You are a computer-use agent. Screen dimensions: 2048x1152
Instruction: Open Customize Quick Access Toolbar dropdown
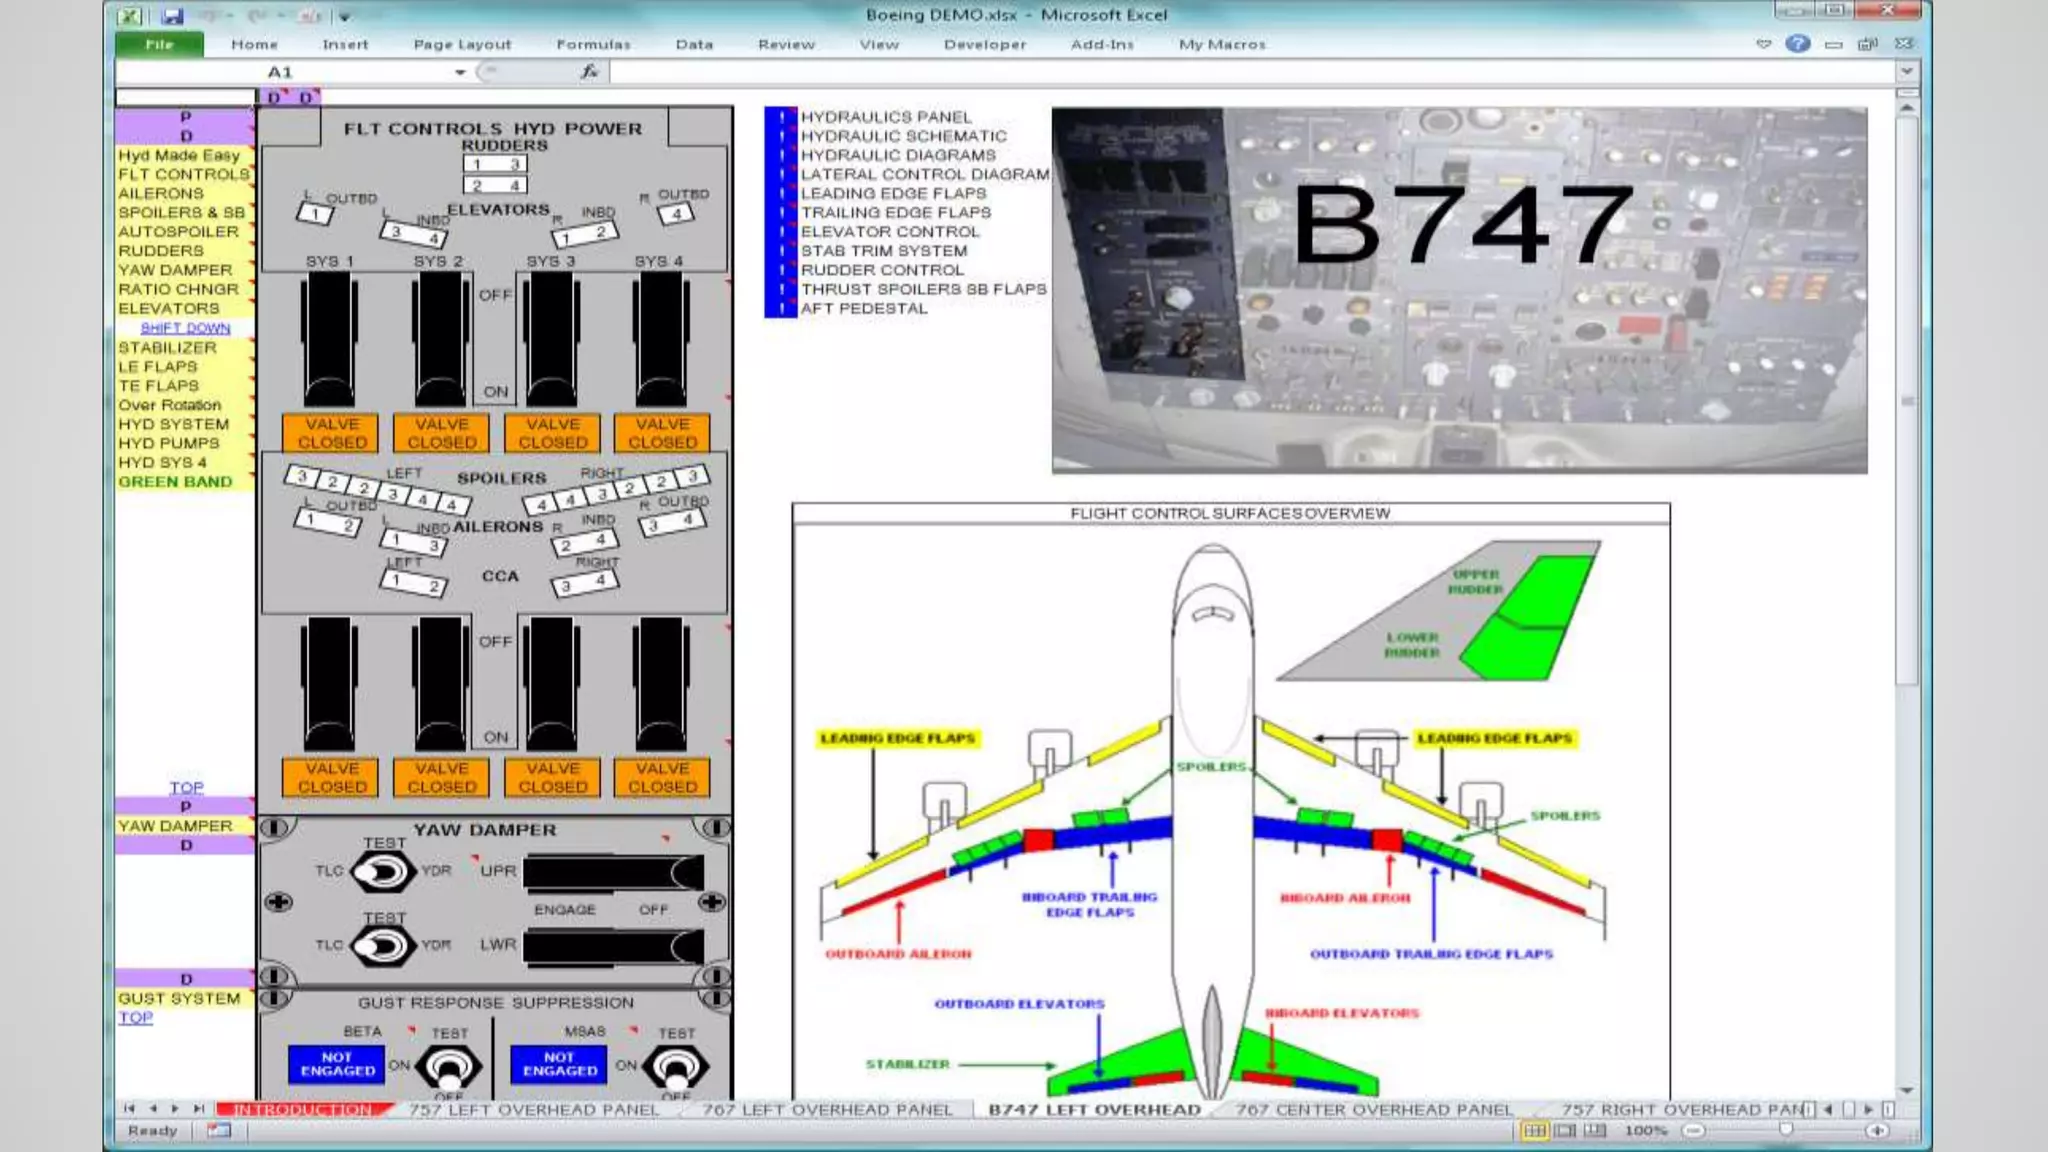344,16
